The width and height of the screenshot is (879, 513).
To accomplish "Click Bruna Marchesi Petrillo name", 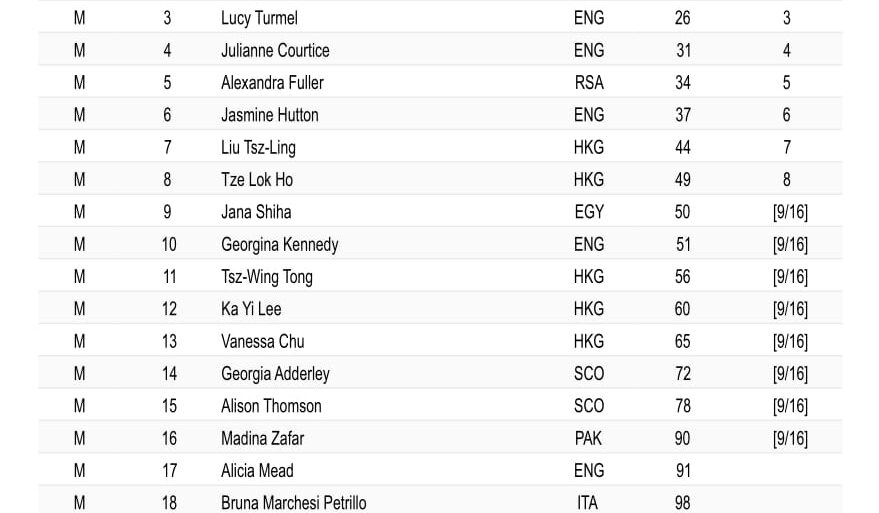I will [293, 503].
